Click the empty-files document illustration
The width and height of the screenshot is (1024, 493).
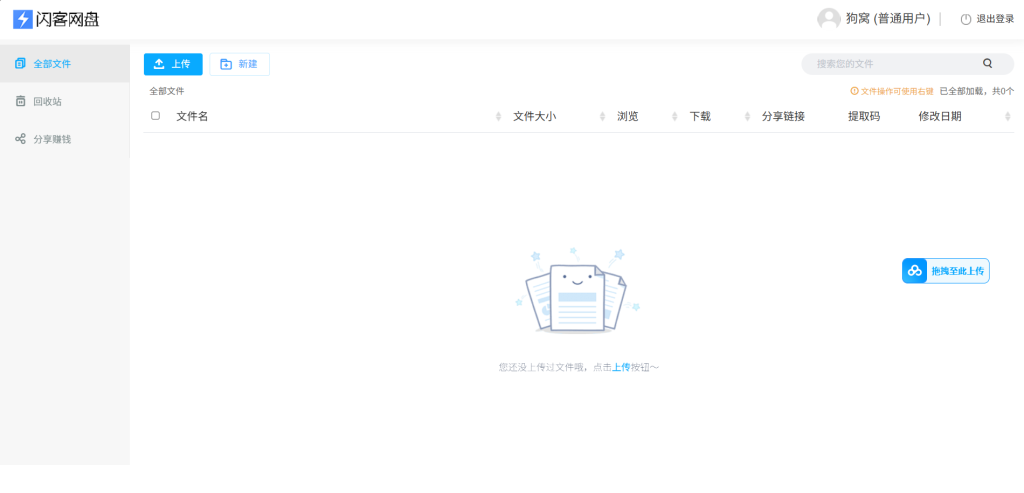click(x=577, y=291)
